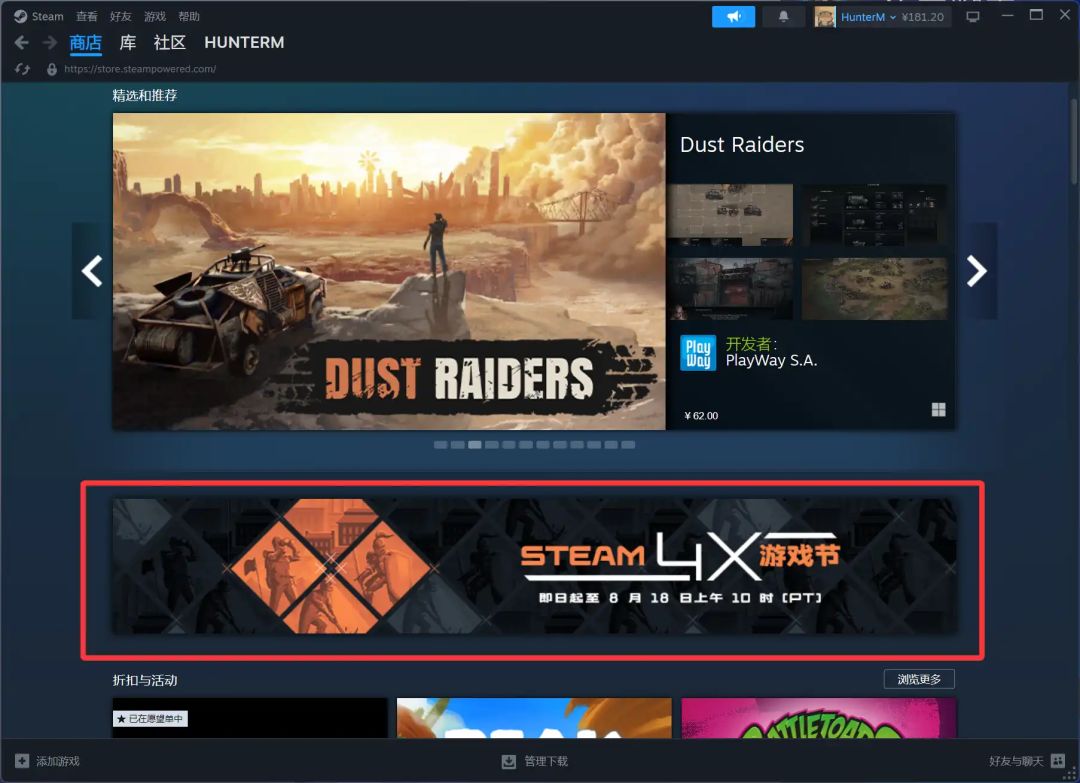Open the notifications bell
Viewport: 1080px width, 783px height.
click(784, 17)
